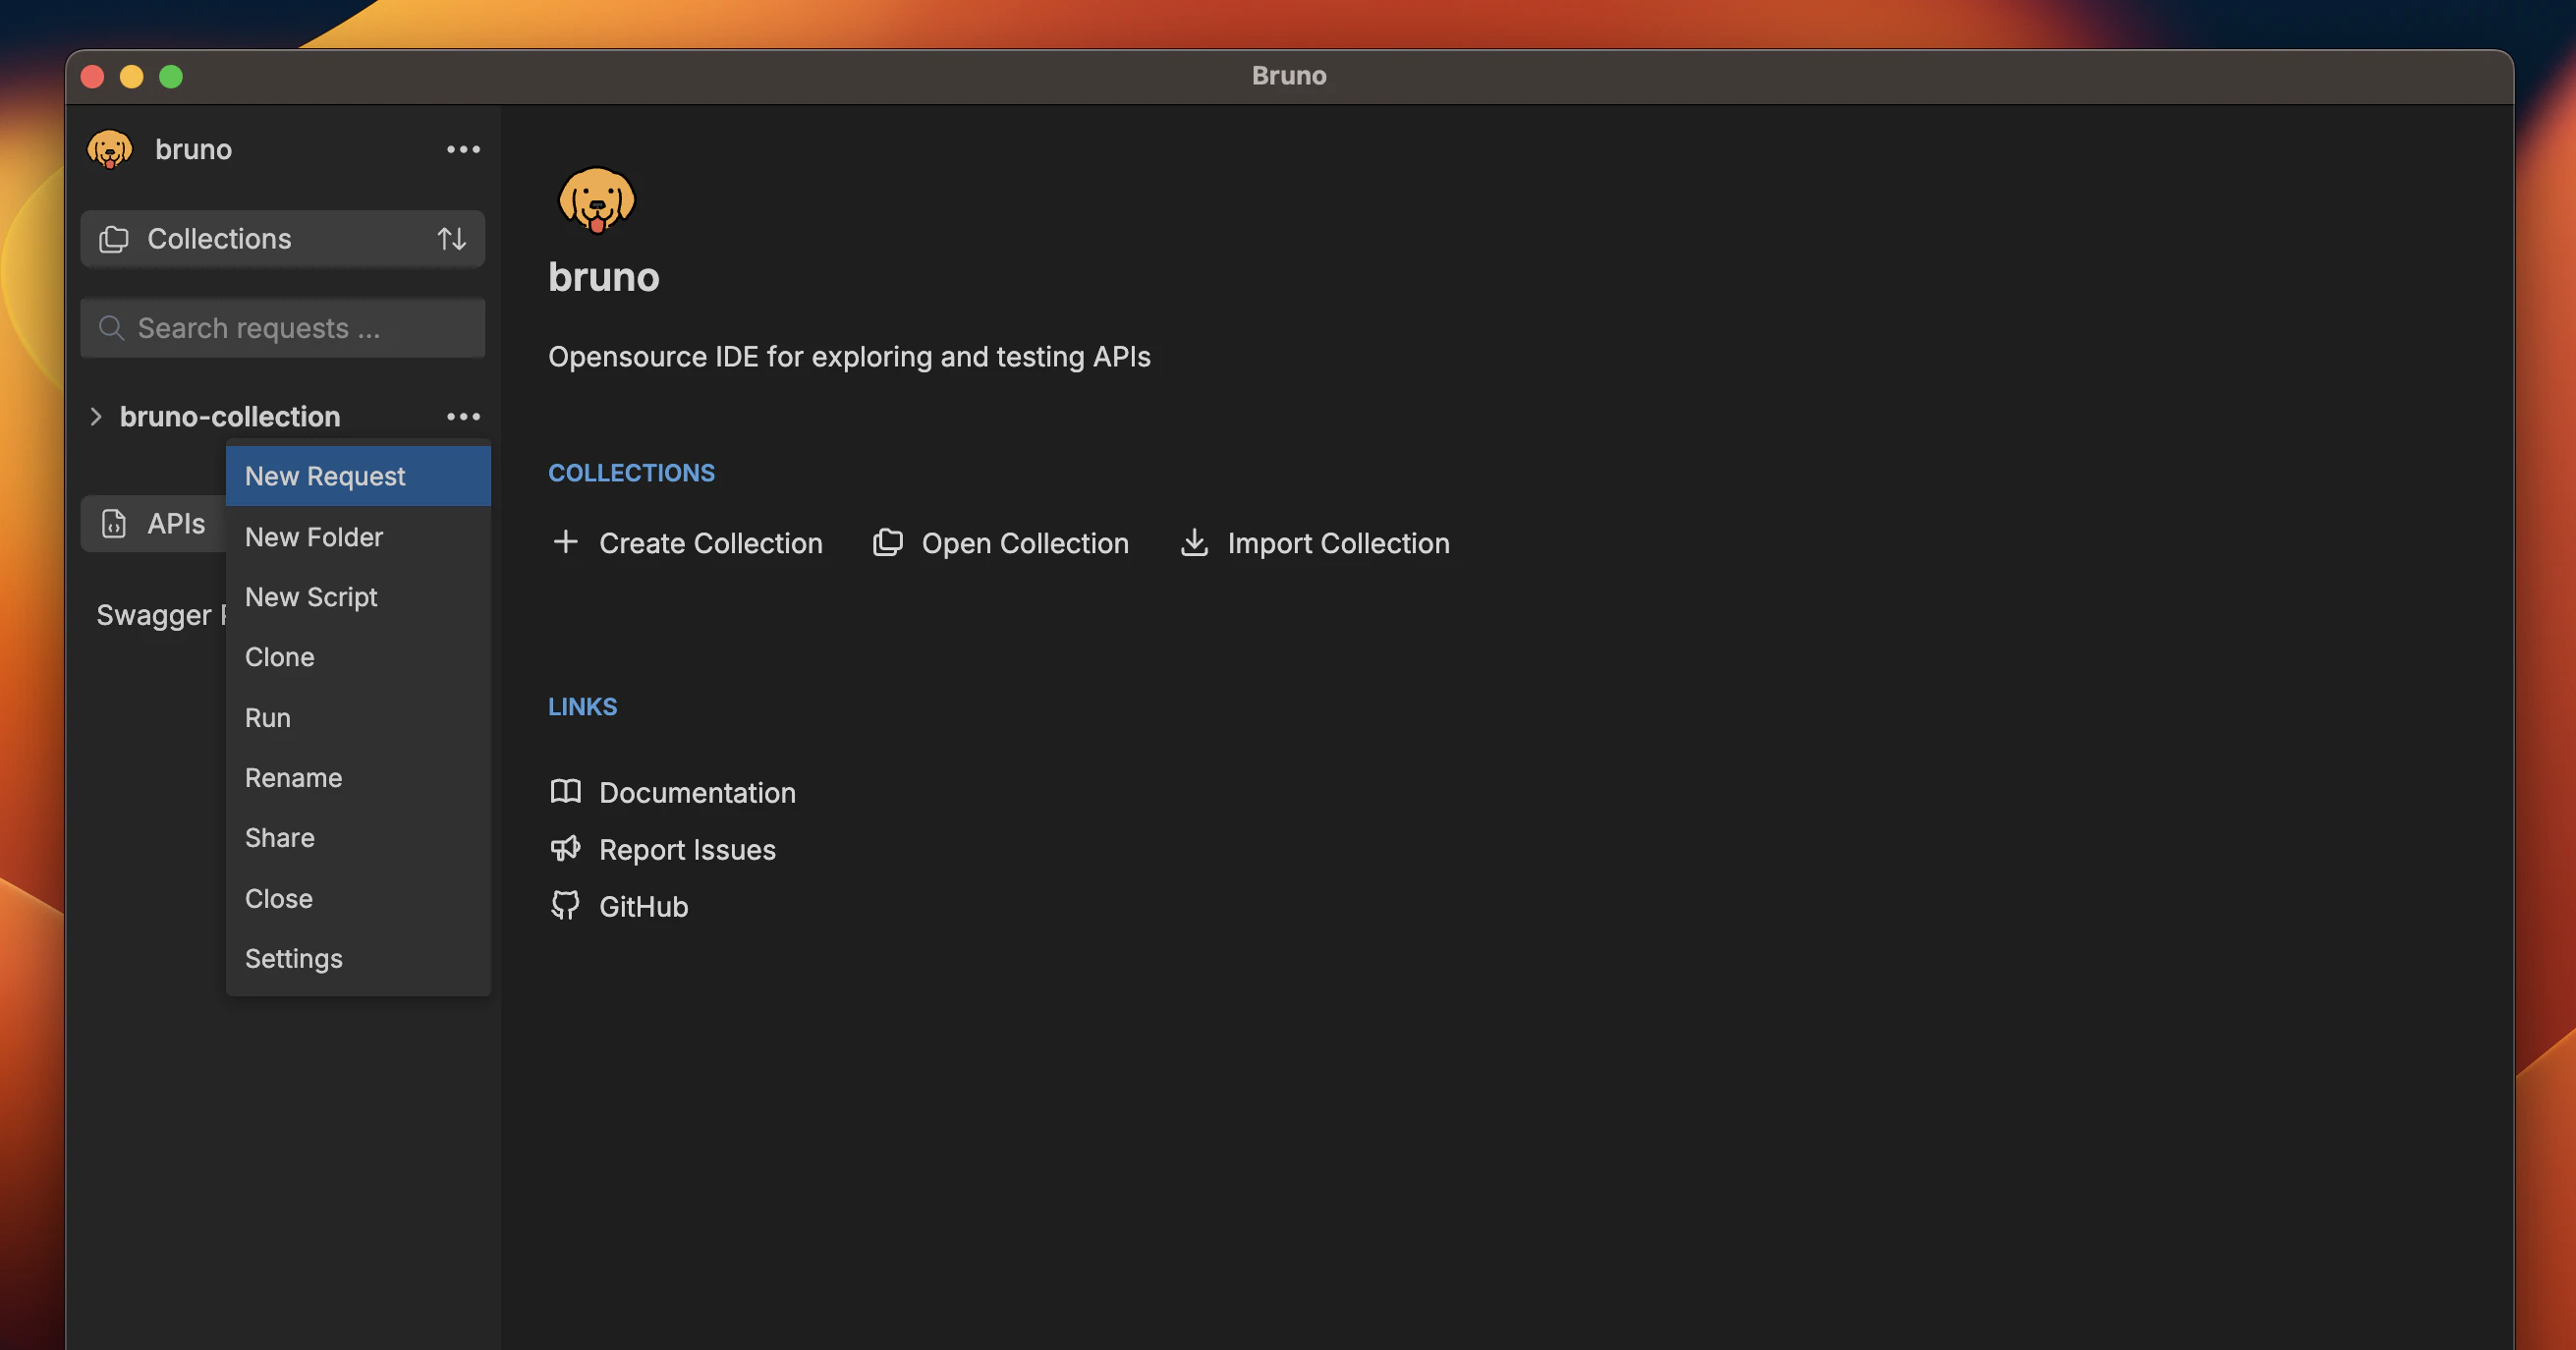
Task: Click the book icon next to Documentation
Action: pos(566,791)
